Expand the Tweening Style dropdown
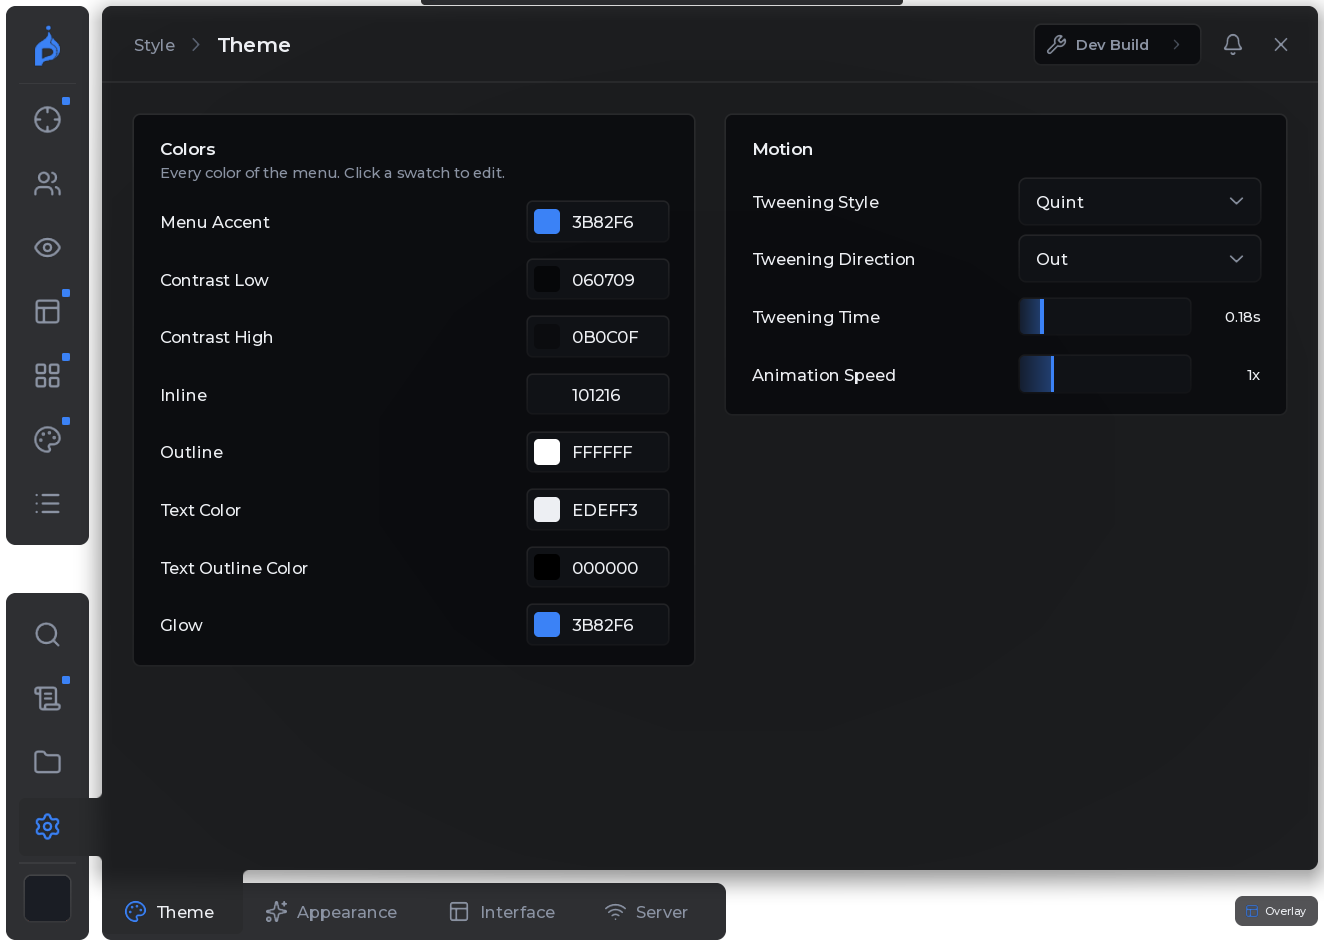 click(1139, 202)
